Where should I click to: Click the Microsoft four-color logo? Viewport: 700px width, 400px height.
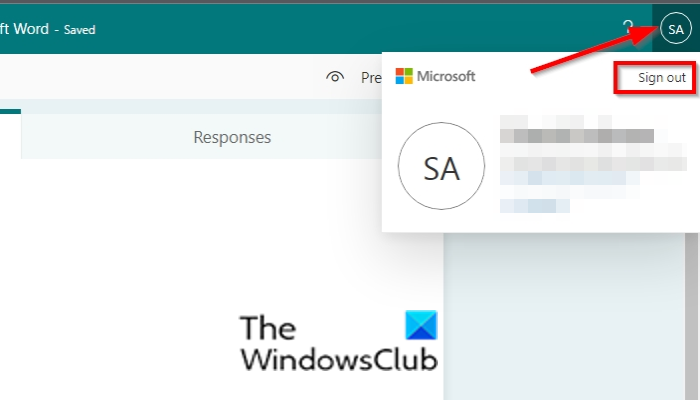(x=404, y=76)
